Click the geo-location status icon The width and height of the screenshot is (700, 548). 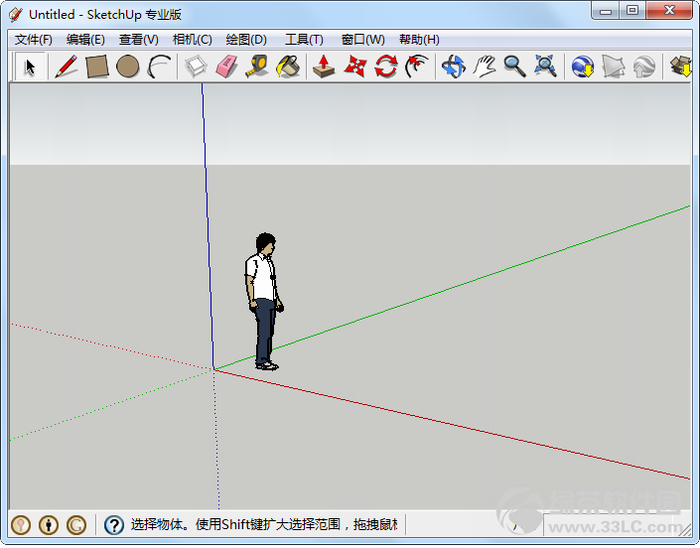(x=21, y=525)
